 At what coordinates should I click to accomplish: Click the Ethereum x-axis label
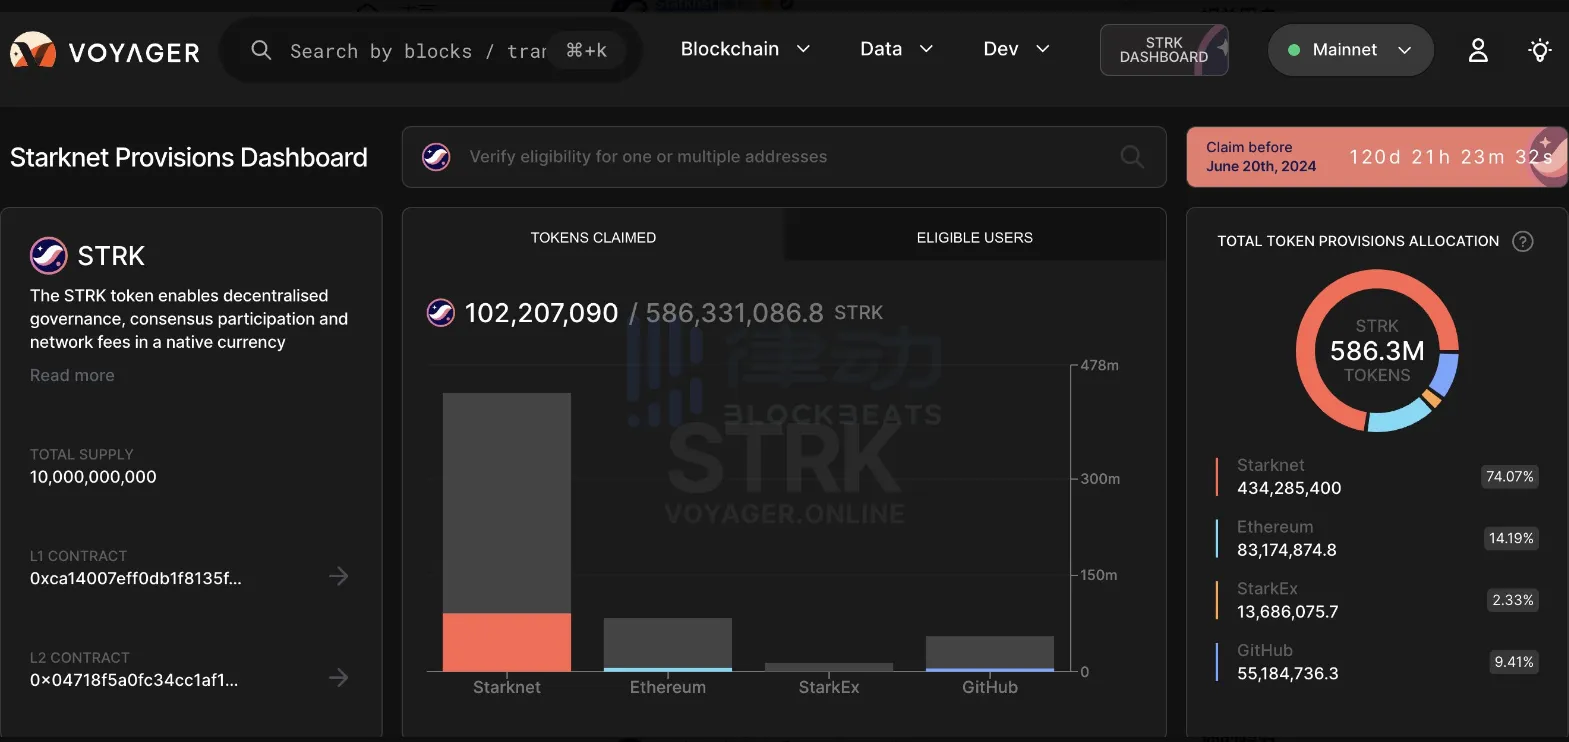pos(668,687)
